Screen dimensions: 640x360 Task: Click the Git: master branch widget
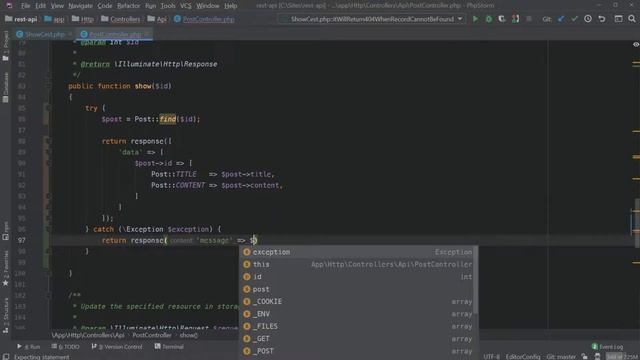click(x=561, y=356)
